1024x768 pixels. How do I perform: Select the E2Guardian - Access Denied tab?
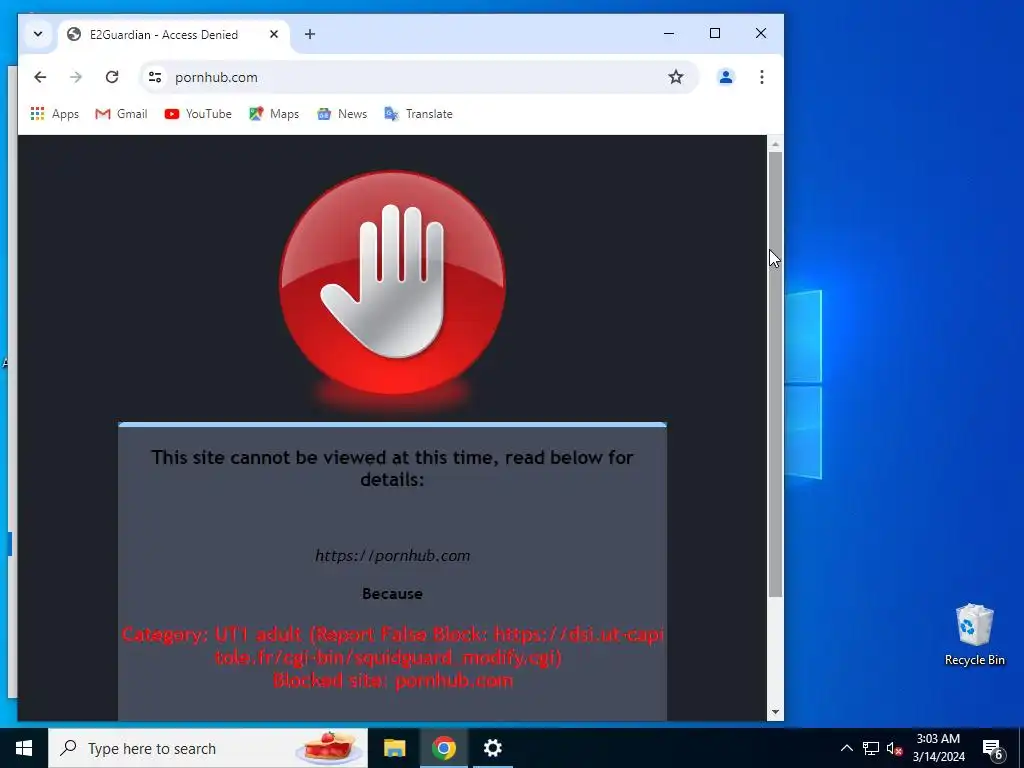(163, 35)
